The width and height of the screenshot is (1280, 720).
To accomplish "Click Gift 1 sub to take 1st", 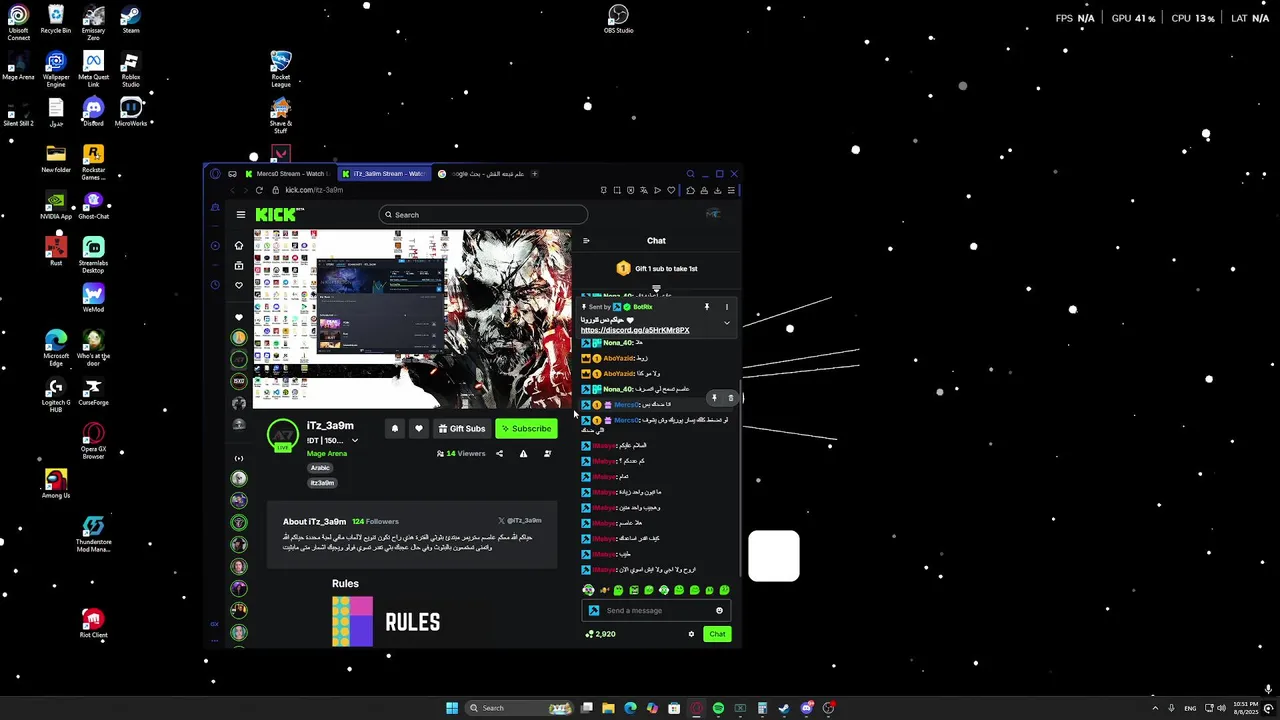I will pyautogui.click(x=657, y=268).
